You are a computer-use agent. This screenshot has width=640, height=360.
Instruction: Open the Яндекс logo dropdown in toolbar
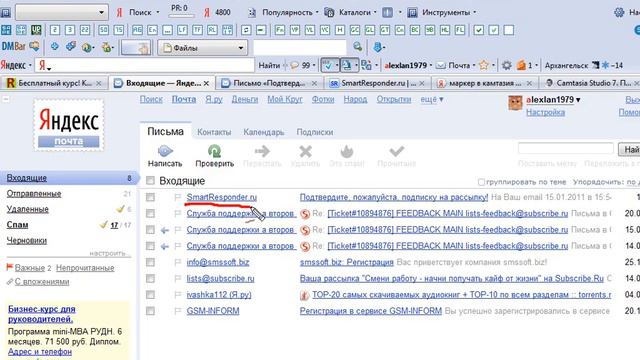tap(16, 65)
